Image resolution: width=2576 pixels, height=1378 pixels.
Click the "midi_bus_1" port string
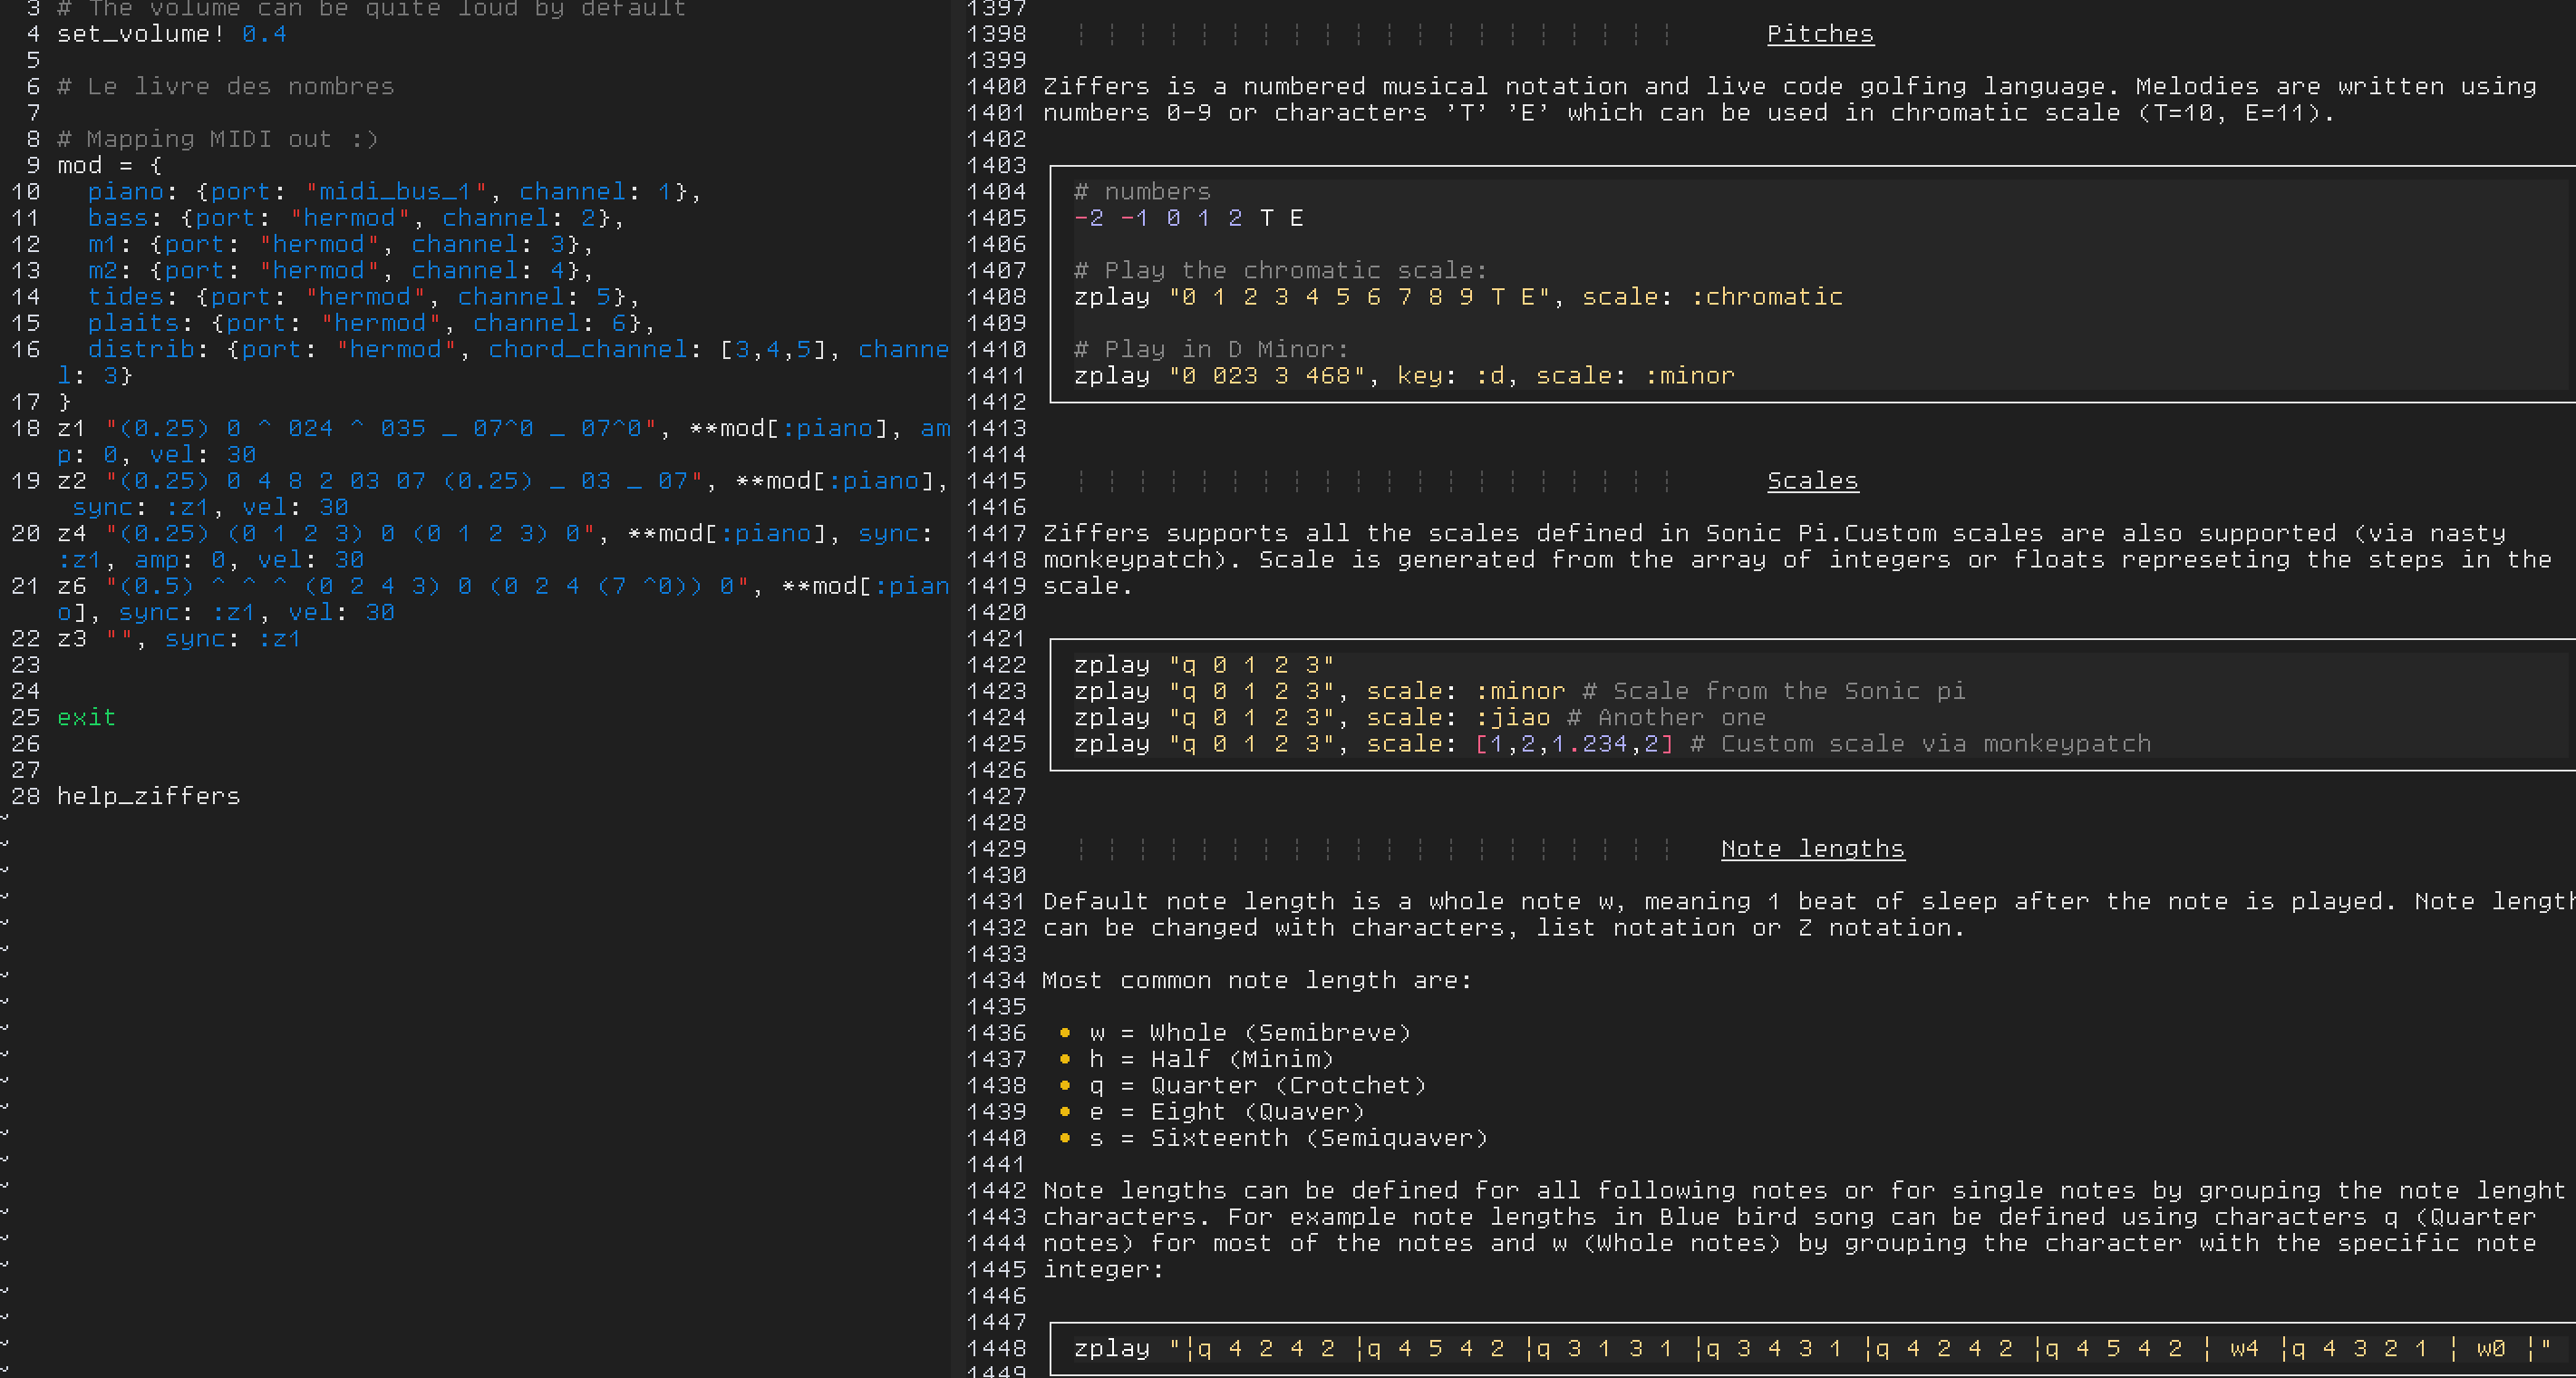[x=396, y=192]
